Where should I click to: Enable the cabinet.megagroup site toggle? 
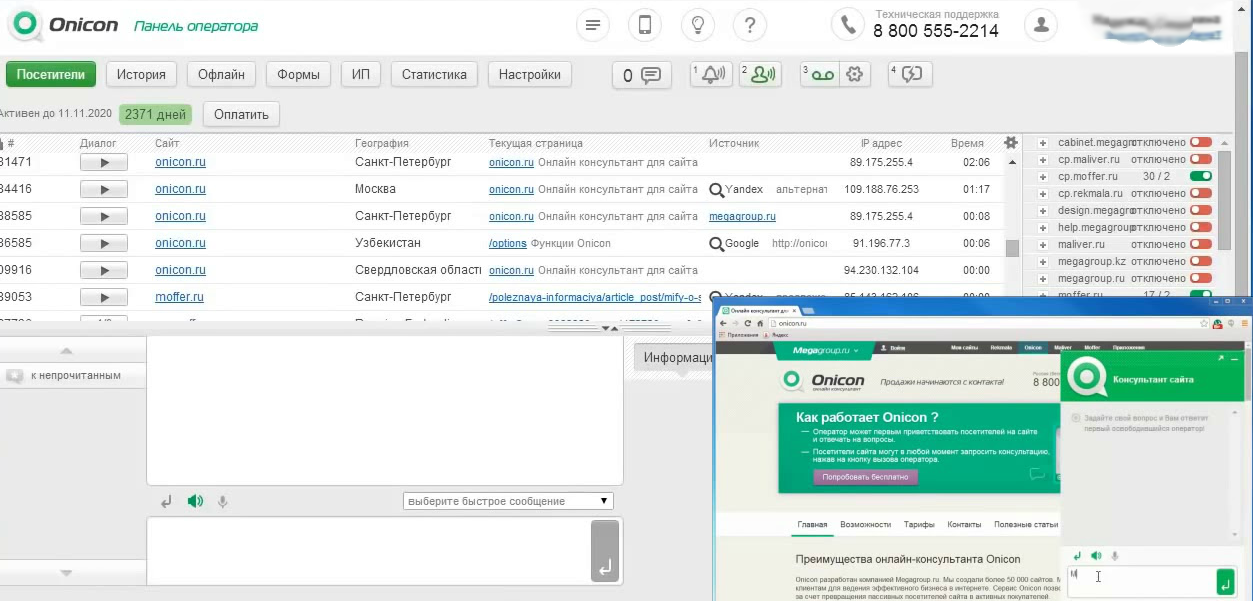(1200, 143)
